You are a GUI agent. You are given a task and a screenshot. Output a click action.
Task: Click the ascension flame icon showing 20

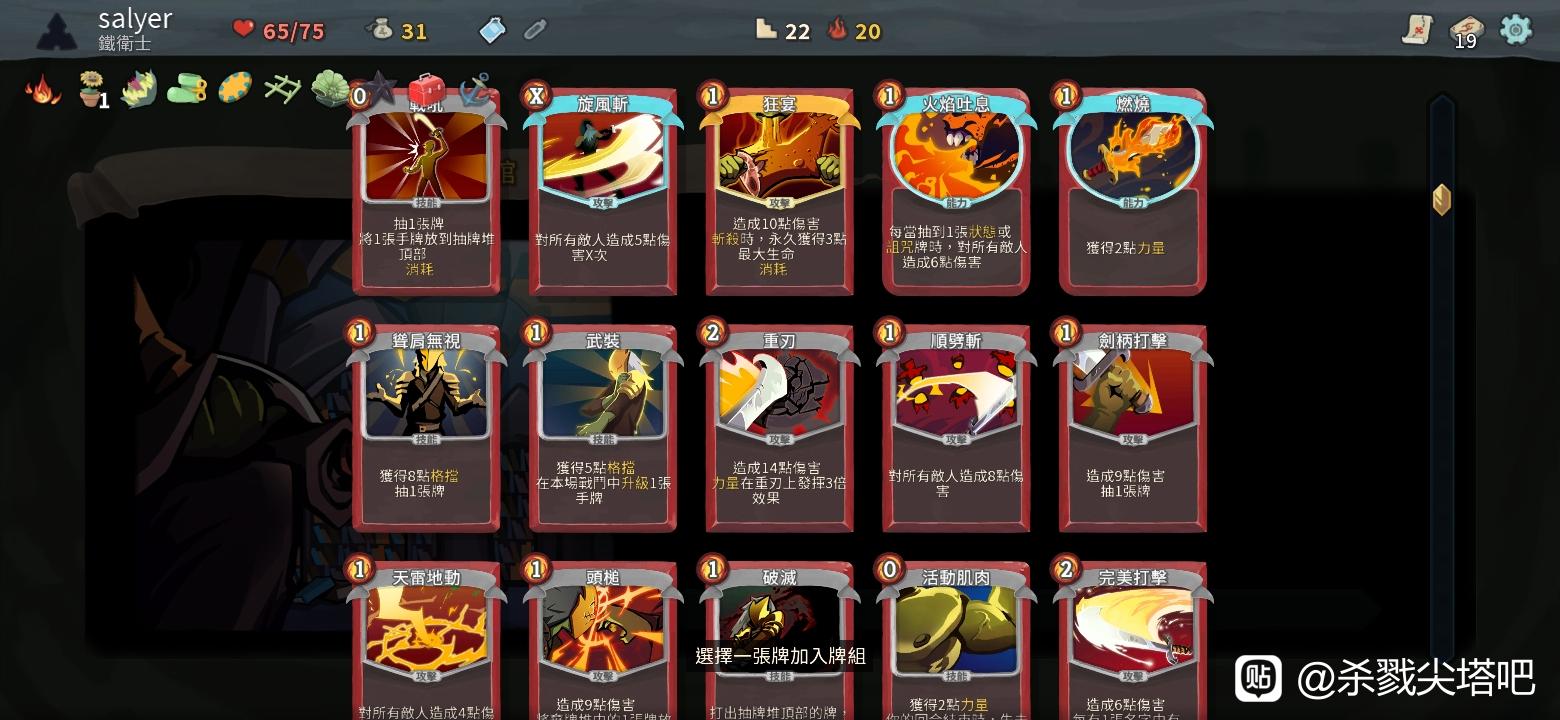[837, 30]
